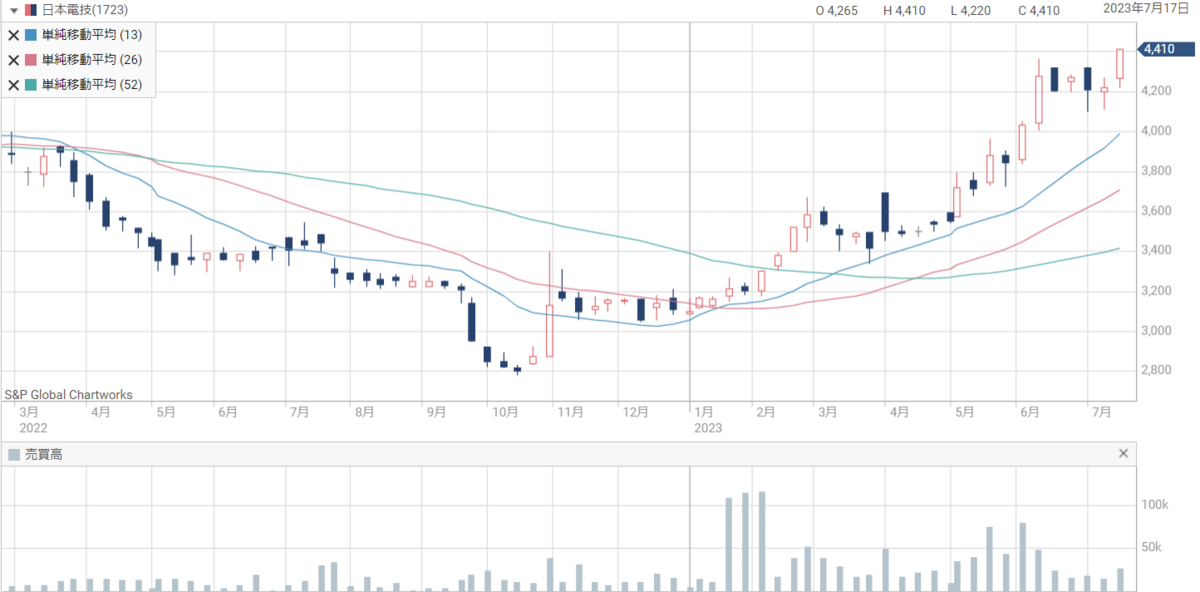Click the date 2023年7月17日

click(1148, 8)
